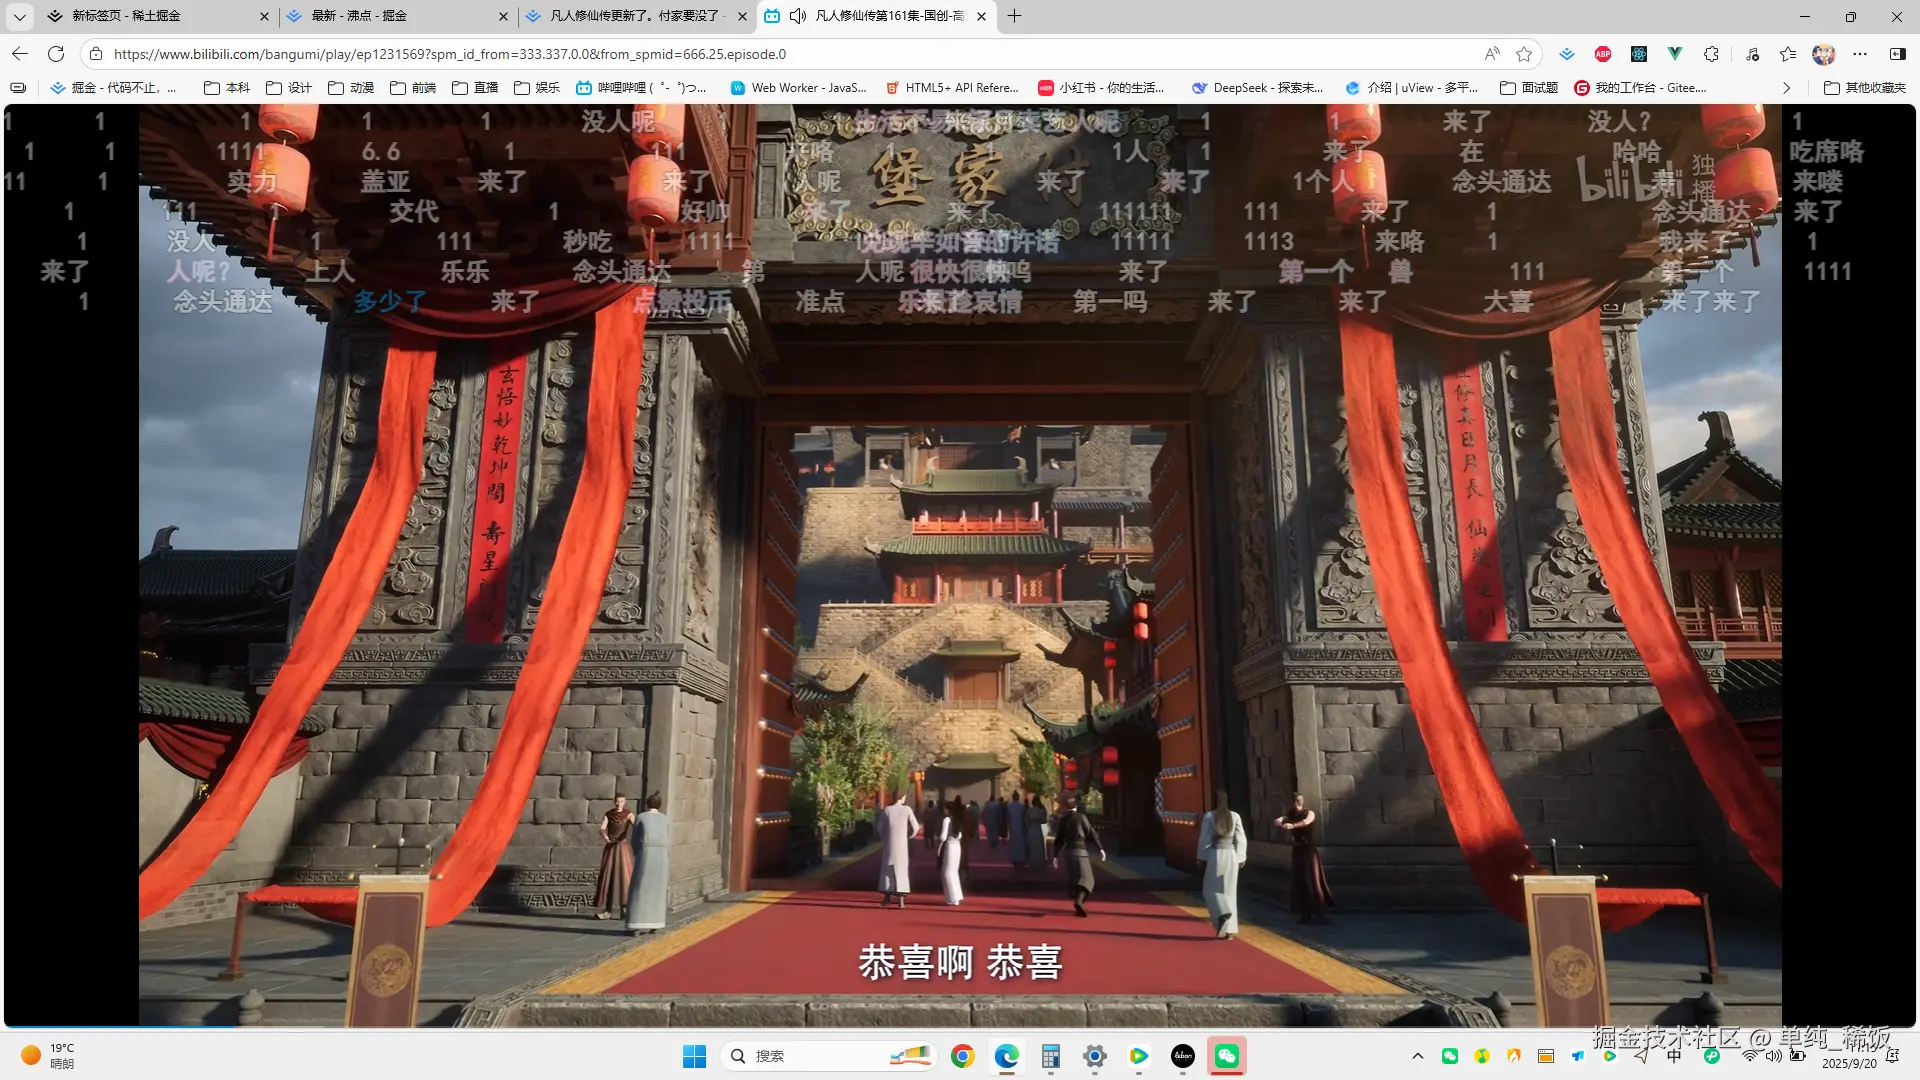Screen dimensions: 1920x1080
Task: Open the vertical tabs chevron menu
Action: coord(18,16)
